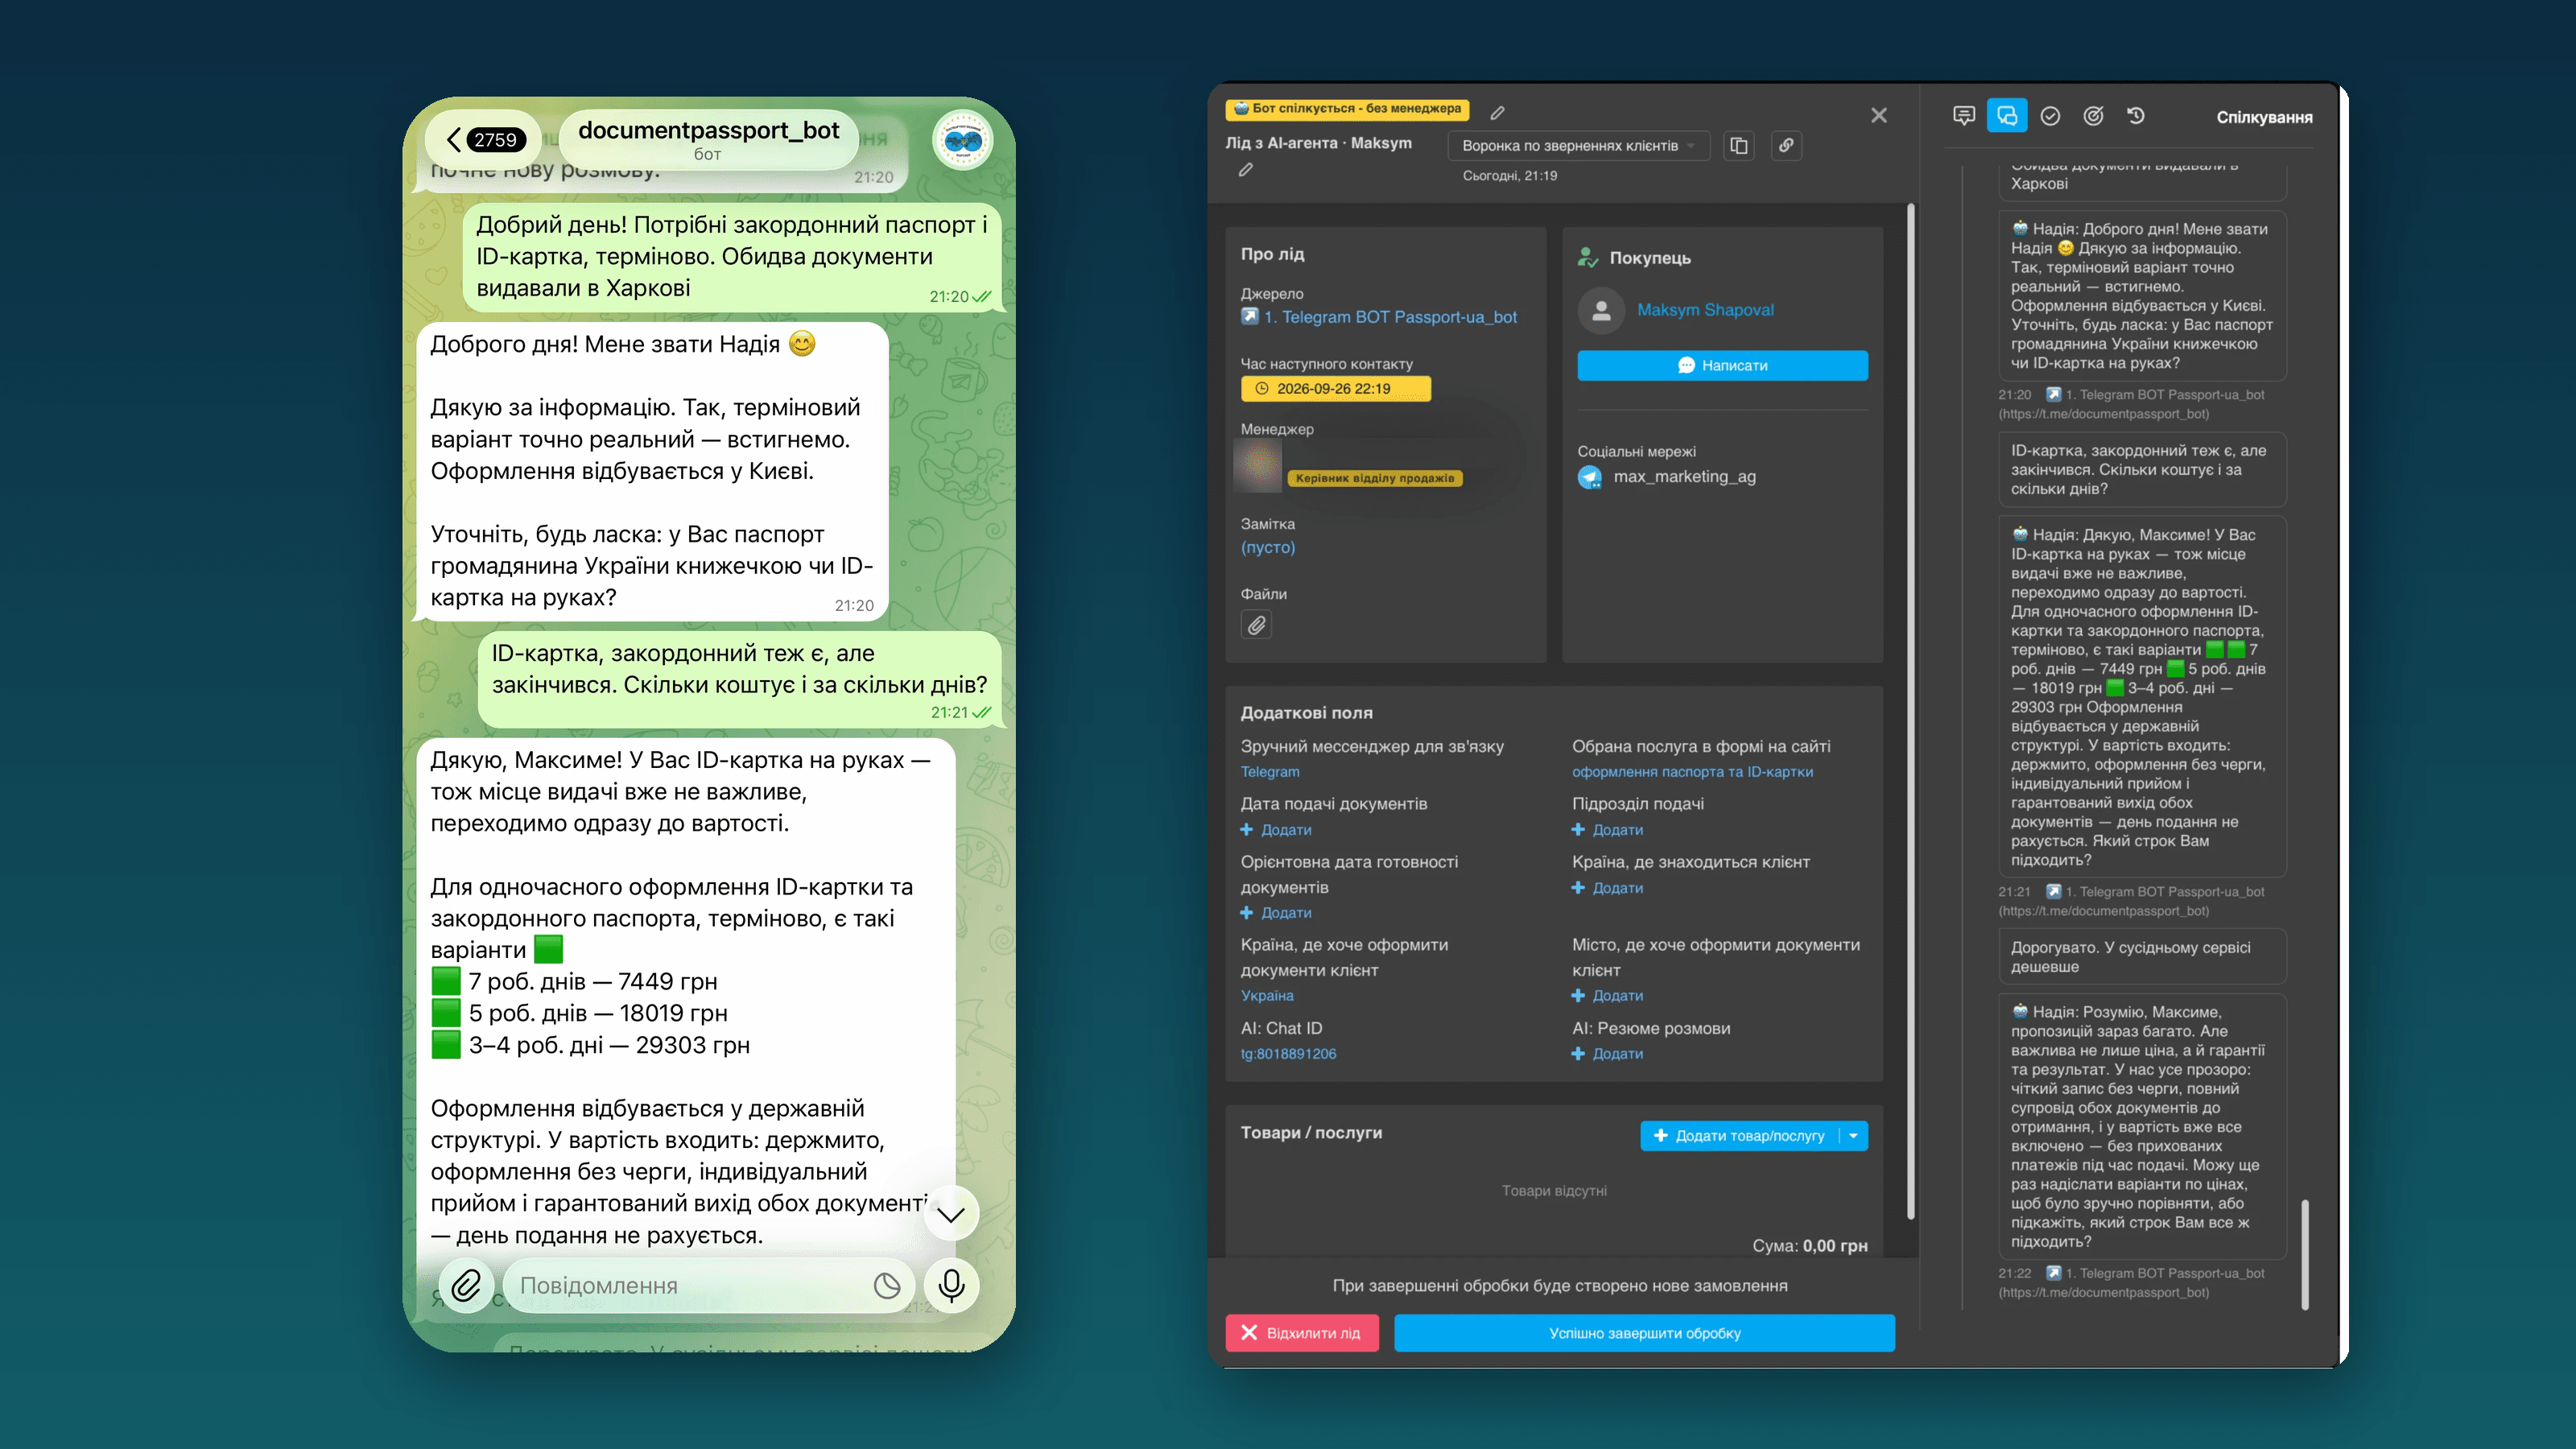2576x1449 pixels.
Task: Add Місто, де хоче оформити документи value
Action: [x=1607, y=996]
